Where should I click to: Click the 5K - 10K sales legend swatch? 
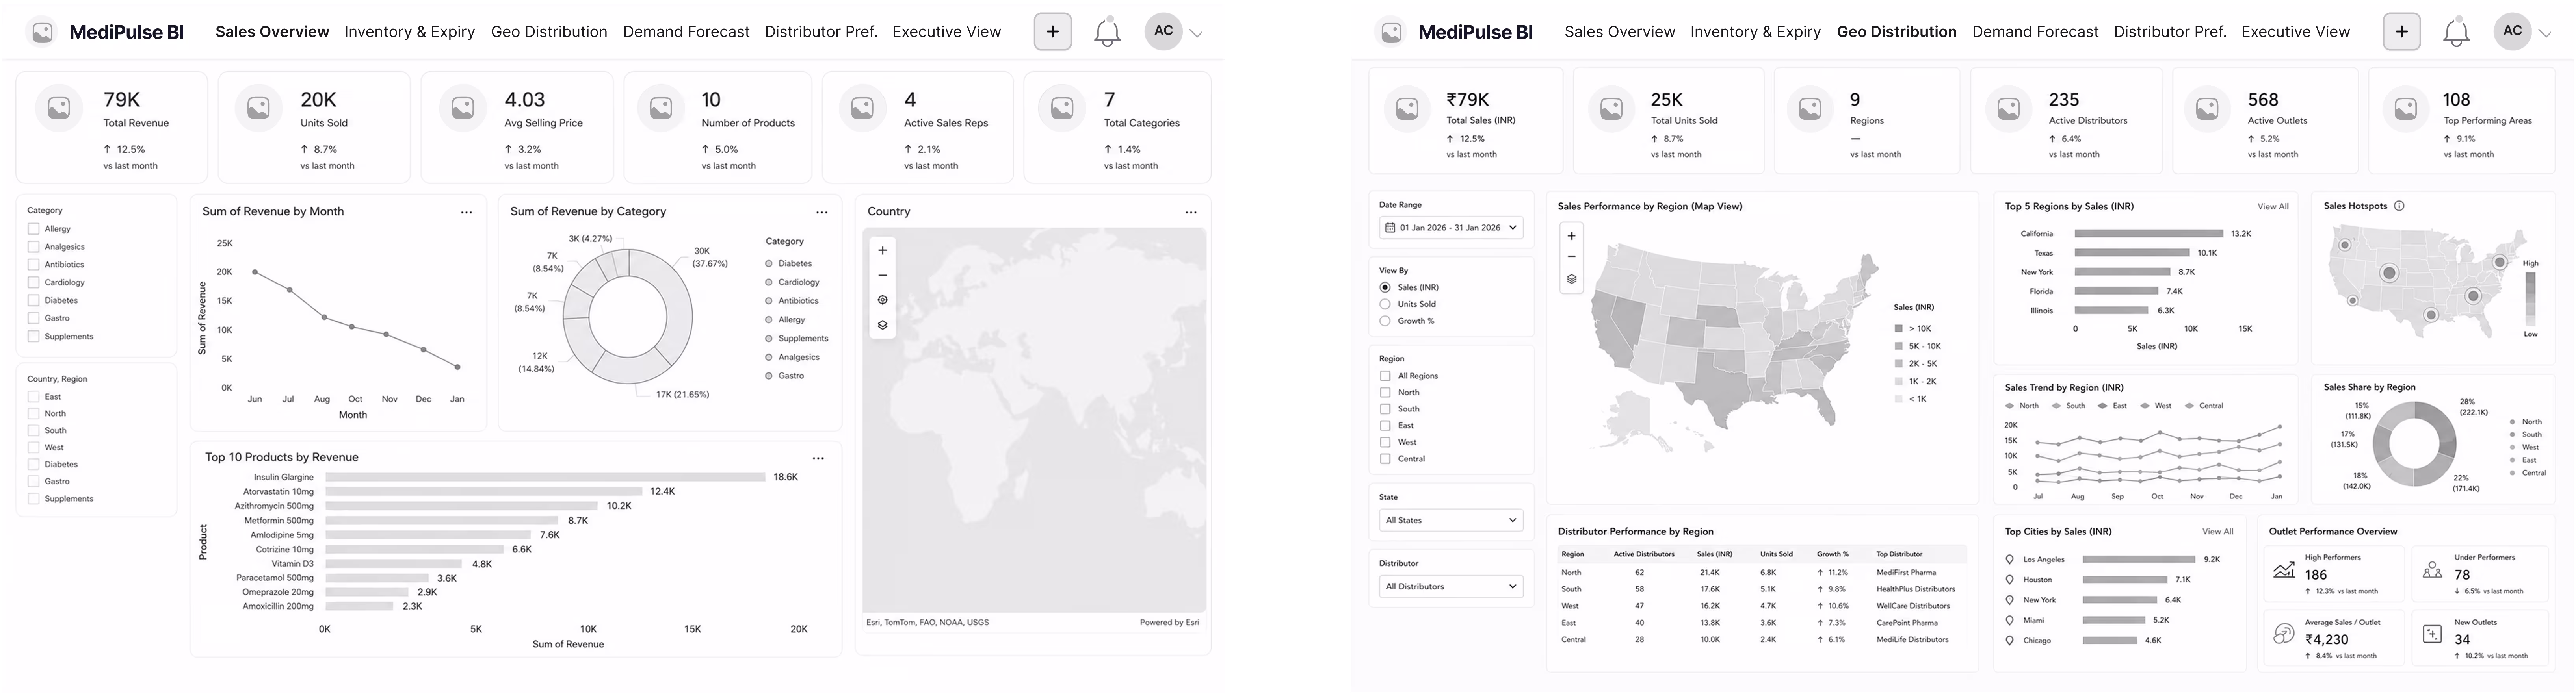point(1899,346)
